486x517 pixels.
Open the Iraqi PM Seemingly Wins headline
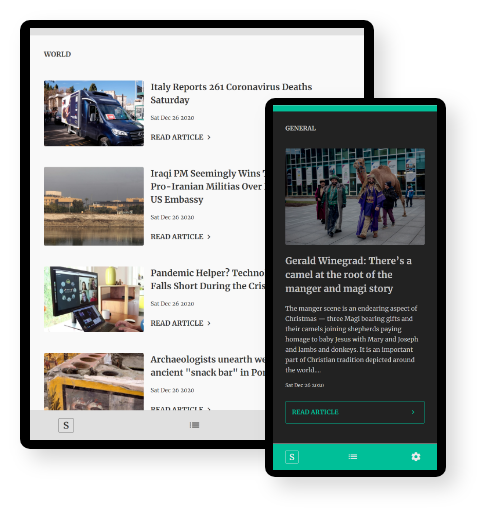point(208,186)
